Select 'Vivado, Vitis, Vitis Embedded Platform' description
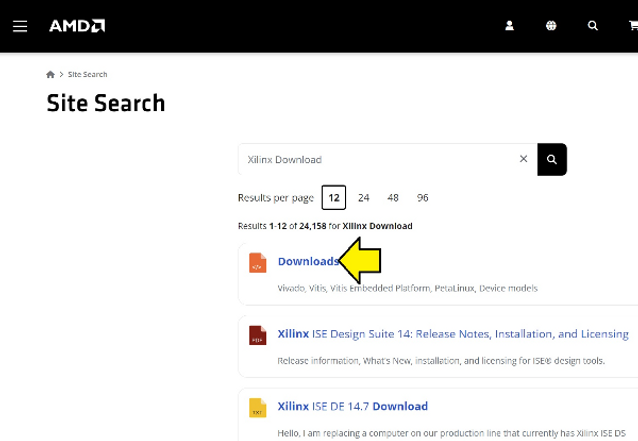The height and width of the screenshot is (441, 638). tap(407, 288)
